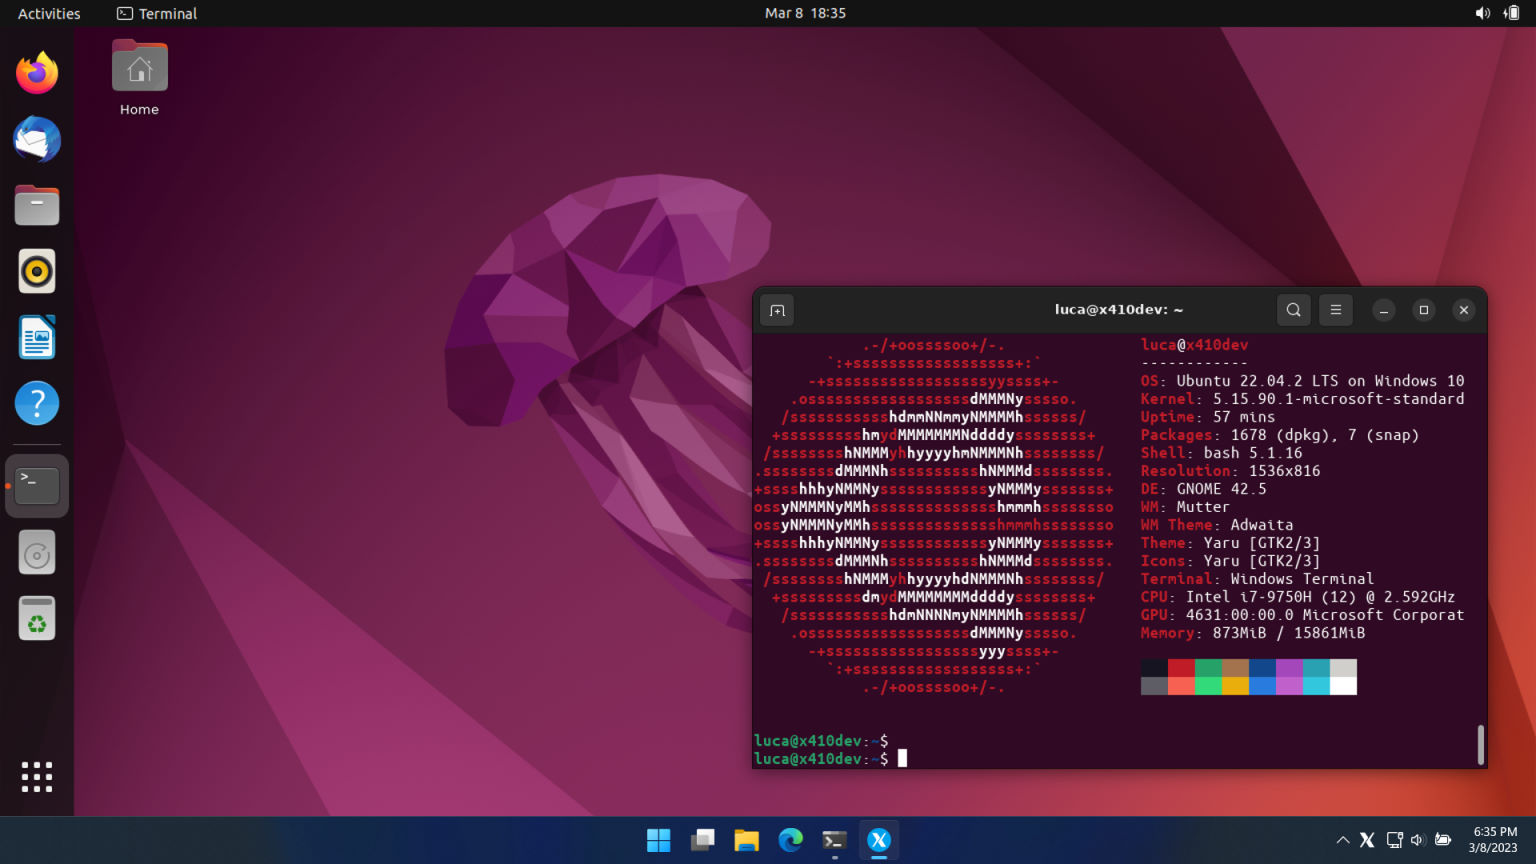
Task: Launch Microsoft Edge from the Windows taskbar
Action: click(x=790, y=840)
